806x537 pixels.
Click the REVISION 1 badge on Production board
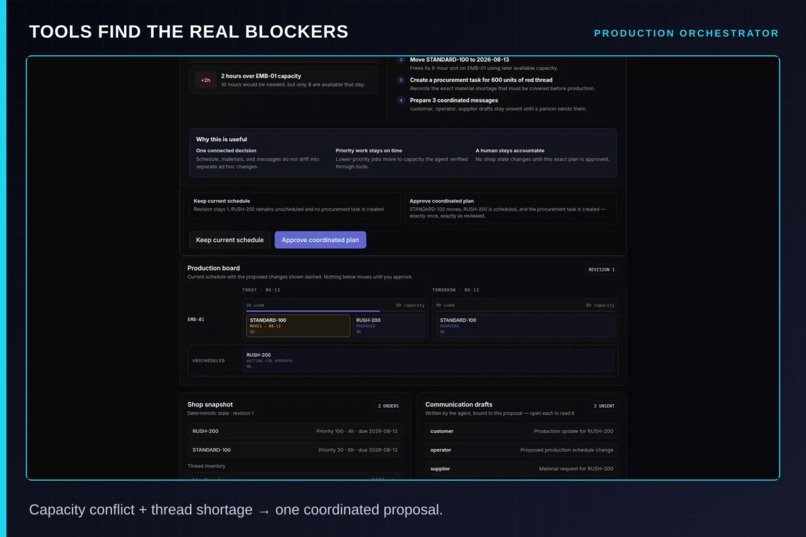601,269
